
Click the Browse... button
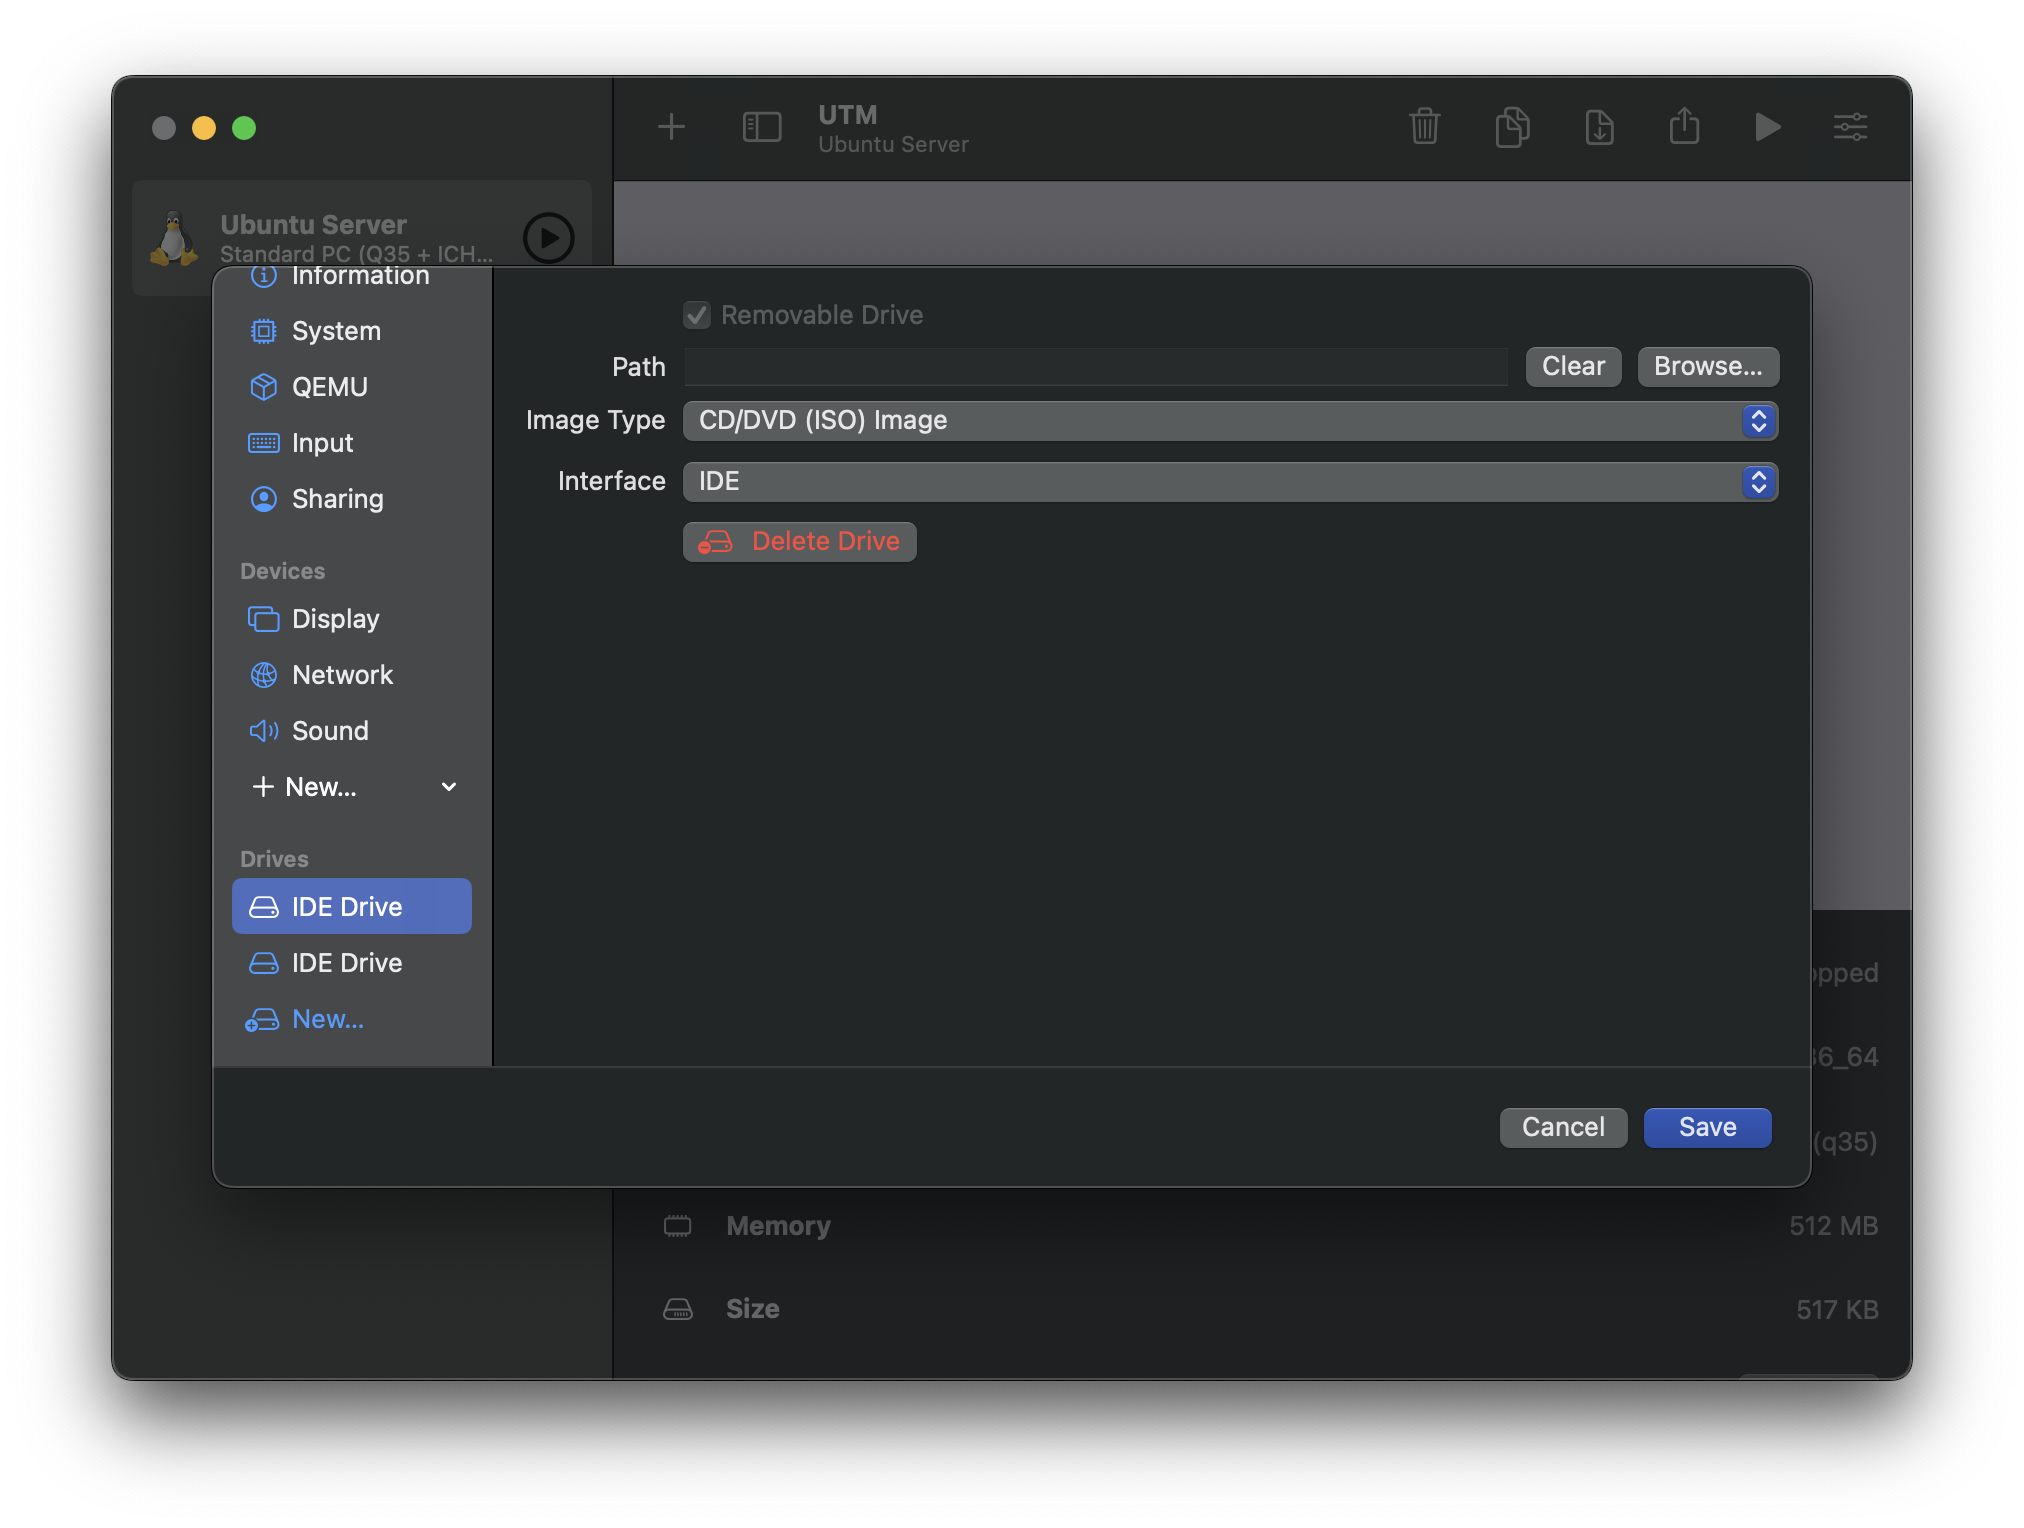1708,367
